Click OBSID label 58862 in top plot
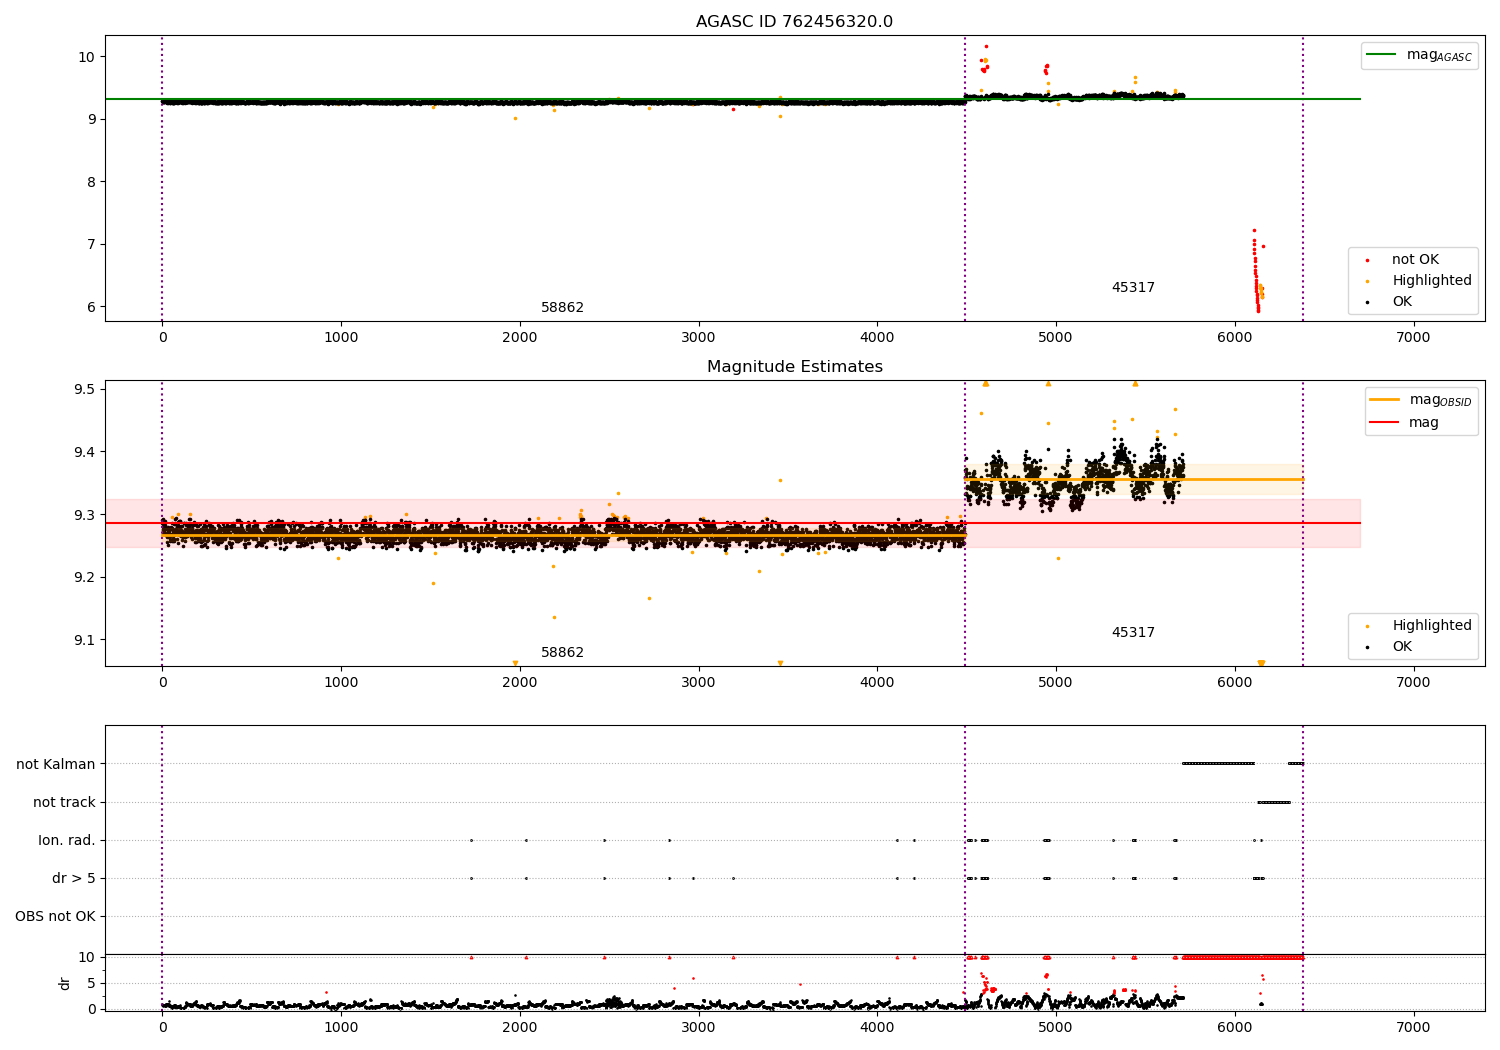This screenshot has width=1500, height=1050. point(562,308)
